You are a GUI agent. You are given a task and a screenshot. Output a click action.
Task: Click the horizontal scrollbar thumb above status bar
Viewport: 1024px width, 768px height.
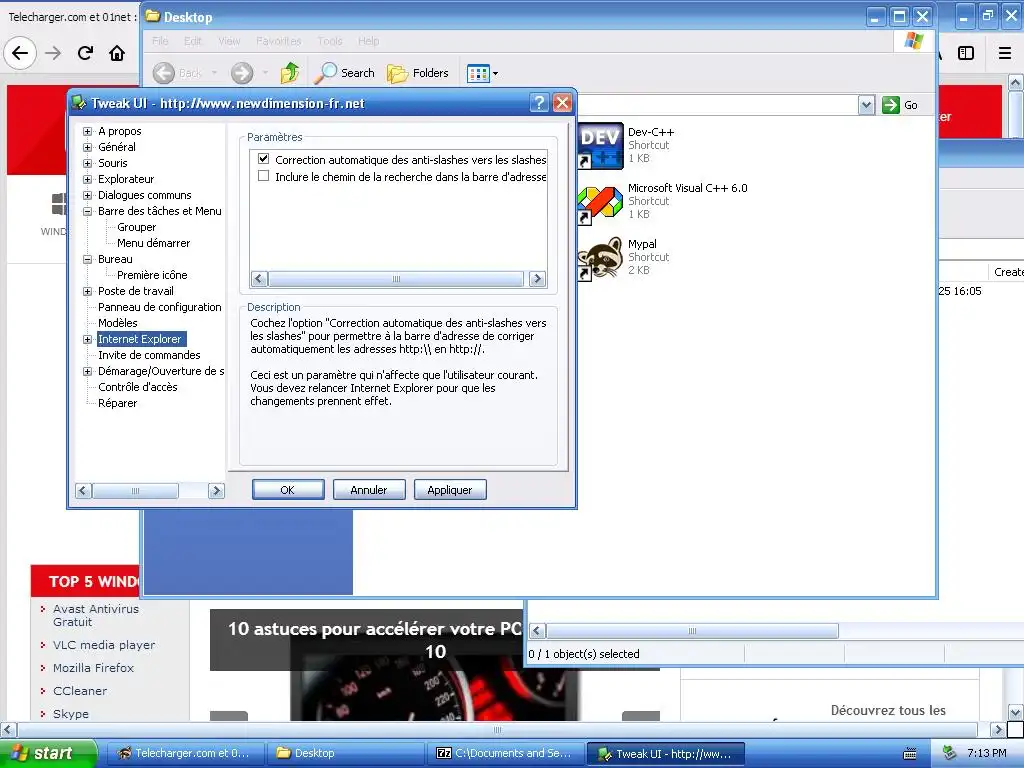pyautogui.click(x=692, y=631)
